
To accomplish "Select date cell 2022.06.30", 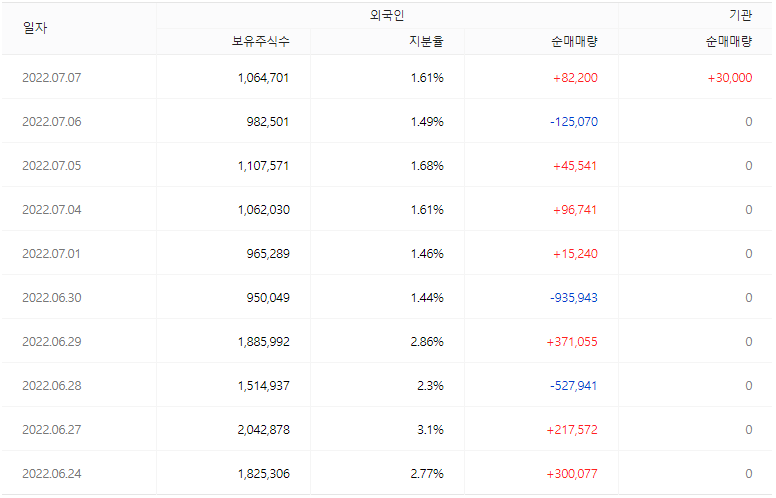I will point(52,298).
